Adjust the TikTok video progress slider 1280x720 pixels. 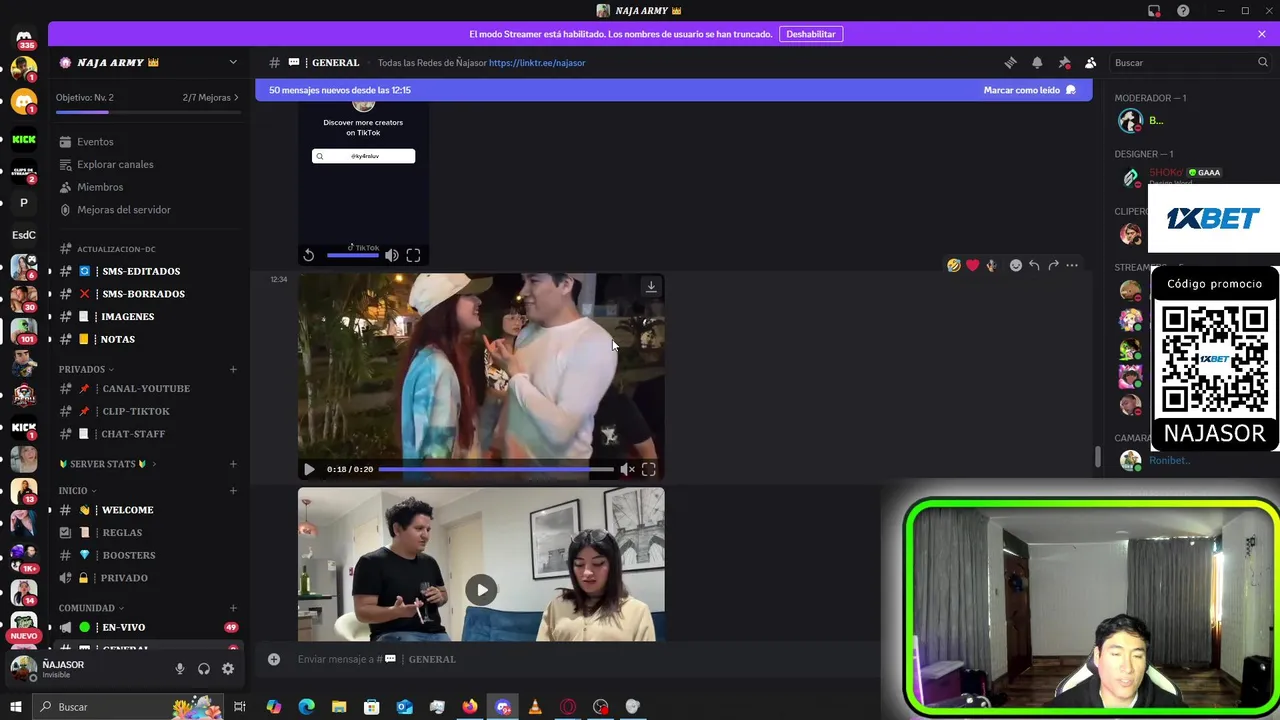[x=352, y=255]
